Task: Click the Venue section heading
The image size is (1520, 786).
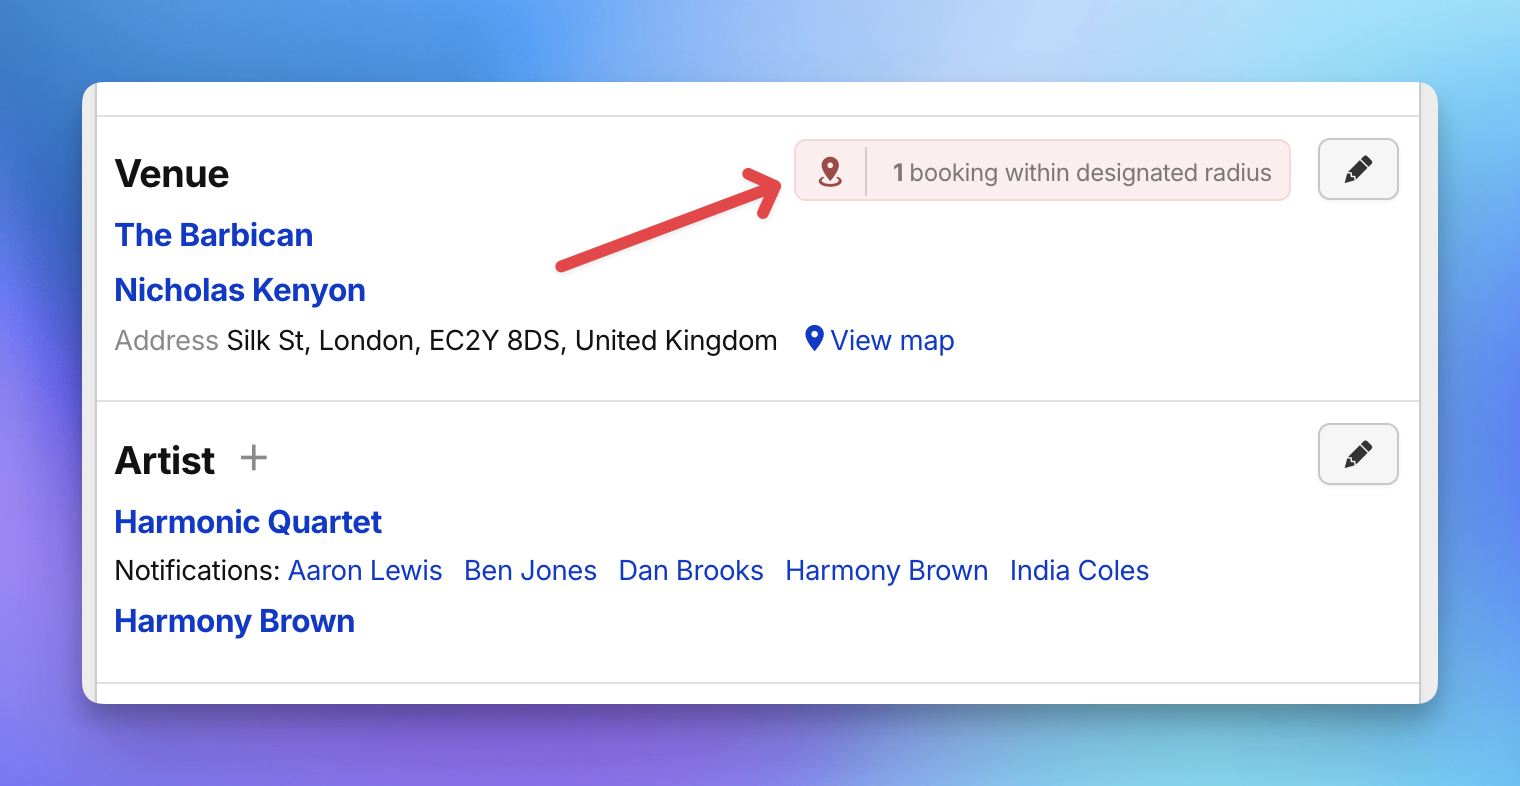Action: click(172, 174)
